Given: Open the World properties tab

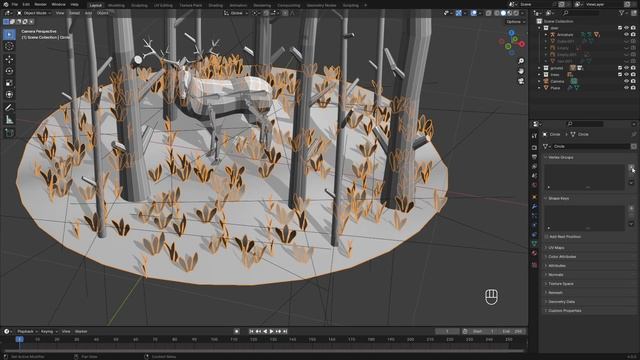Looking at the screenshot, I should pyautogui.click(x=534, y=185).
